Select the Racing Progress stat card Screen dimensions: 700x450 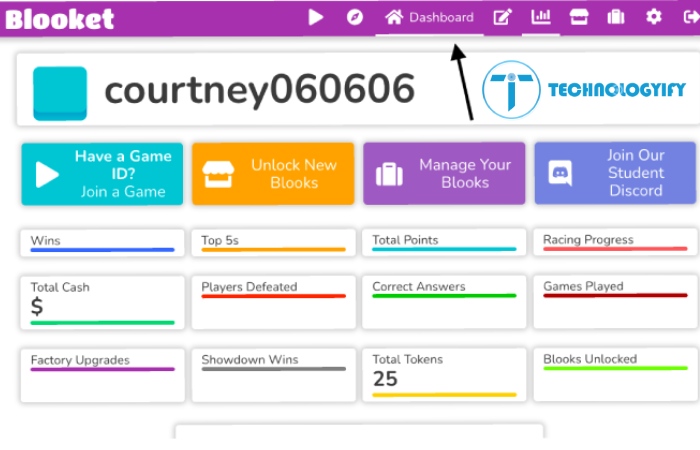pos(615,242)
